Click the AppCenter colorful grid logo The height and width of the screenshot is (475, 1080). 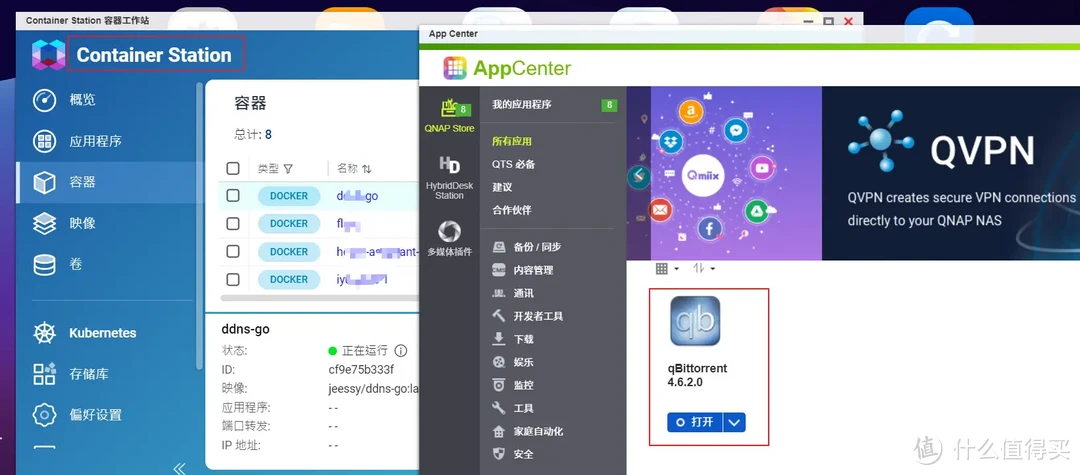point(455,68)
